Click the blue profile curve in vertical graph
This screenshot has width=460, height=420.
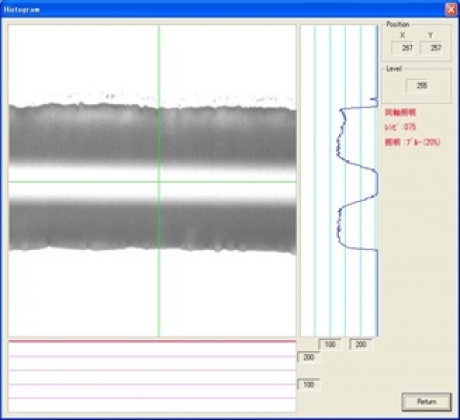[341, 140]
